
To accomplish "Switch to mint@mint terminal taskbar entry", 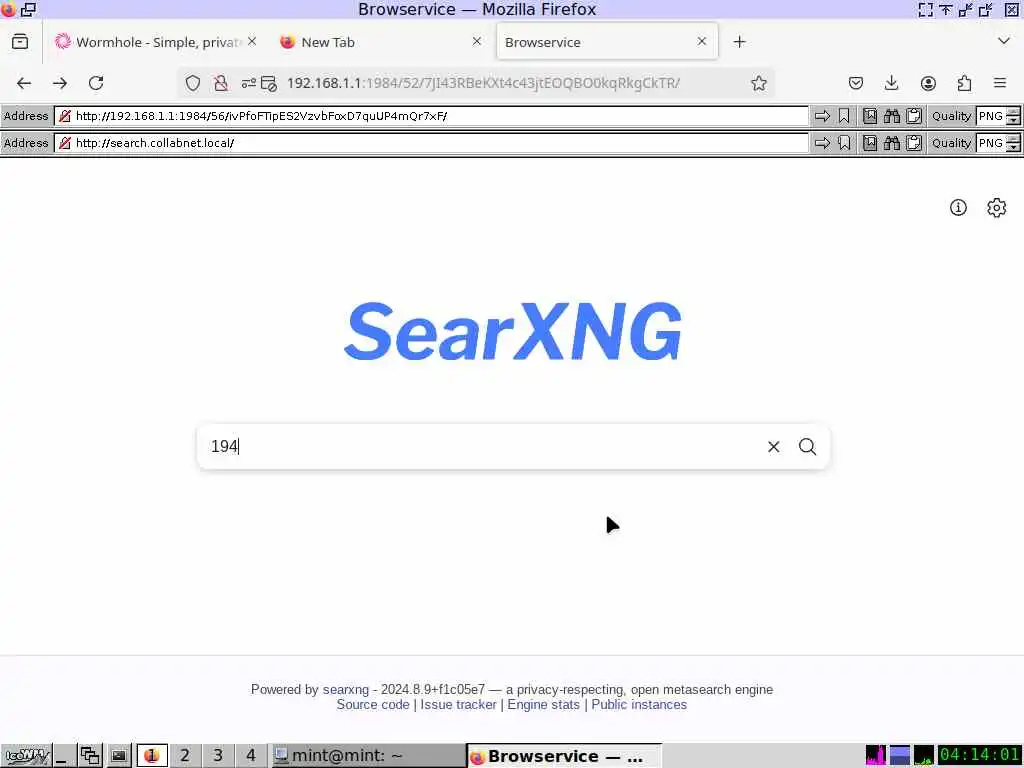I will 368,756.
